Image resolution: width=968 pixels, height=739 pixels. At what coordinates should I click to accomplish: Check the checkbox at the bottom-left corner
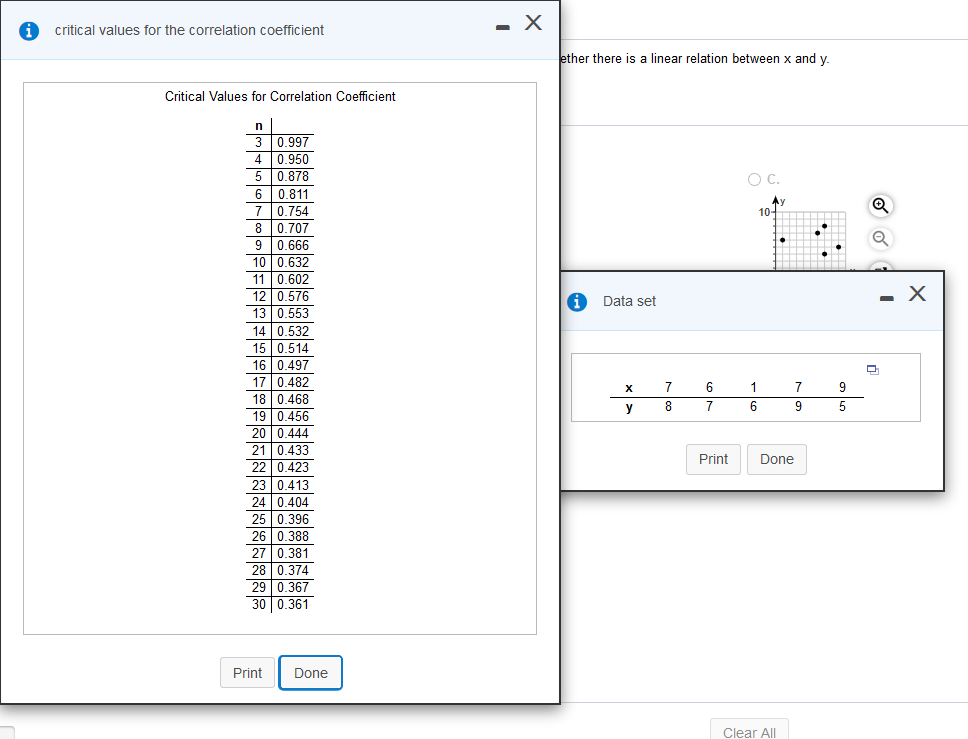pyautogui.click(x=6, y=732)
